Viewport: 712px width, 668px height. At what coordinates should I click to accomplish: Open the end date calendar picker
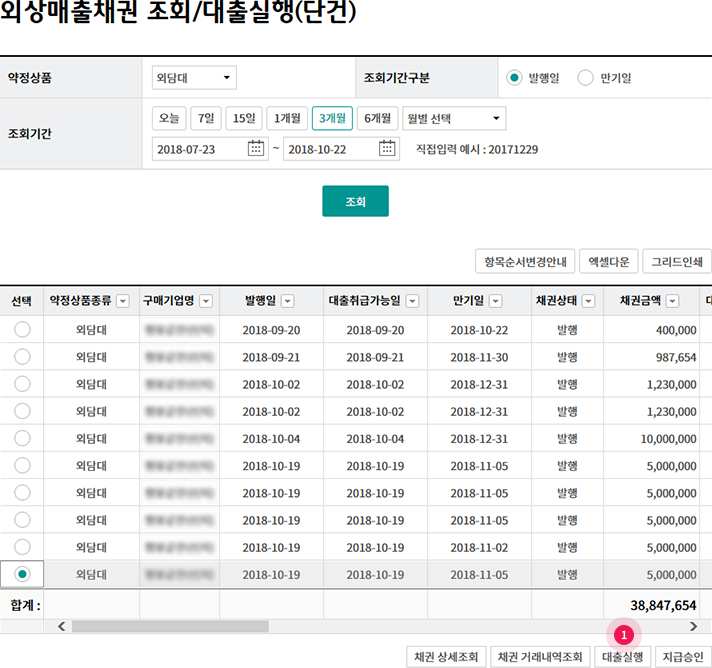click(388, 149)
